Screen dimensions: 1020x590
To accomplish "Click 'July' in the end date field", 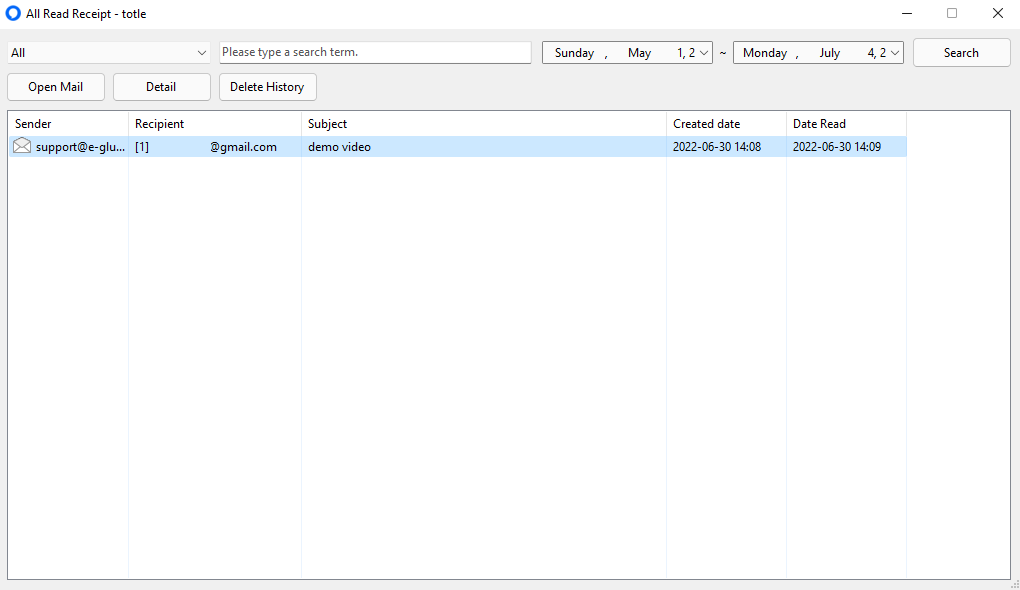I will click(829, 53).
